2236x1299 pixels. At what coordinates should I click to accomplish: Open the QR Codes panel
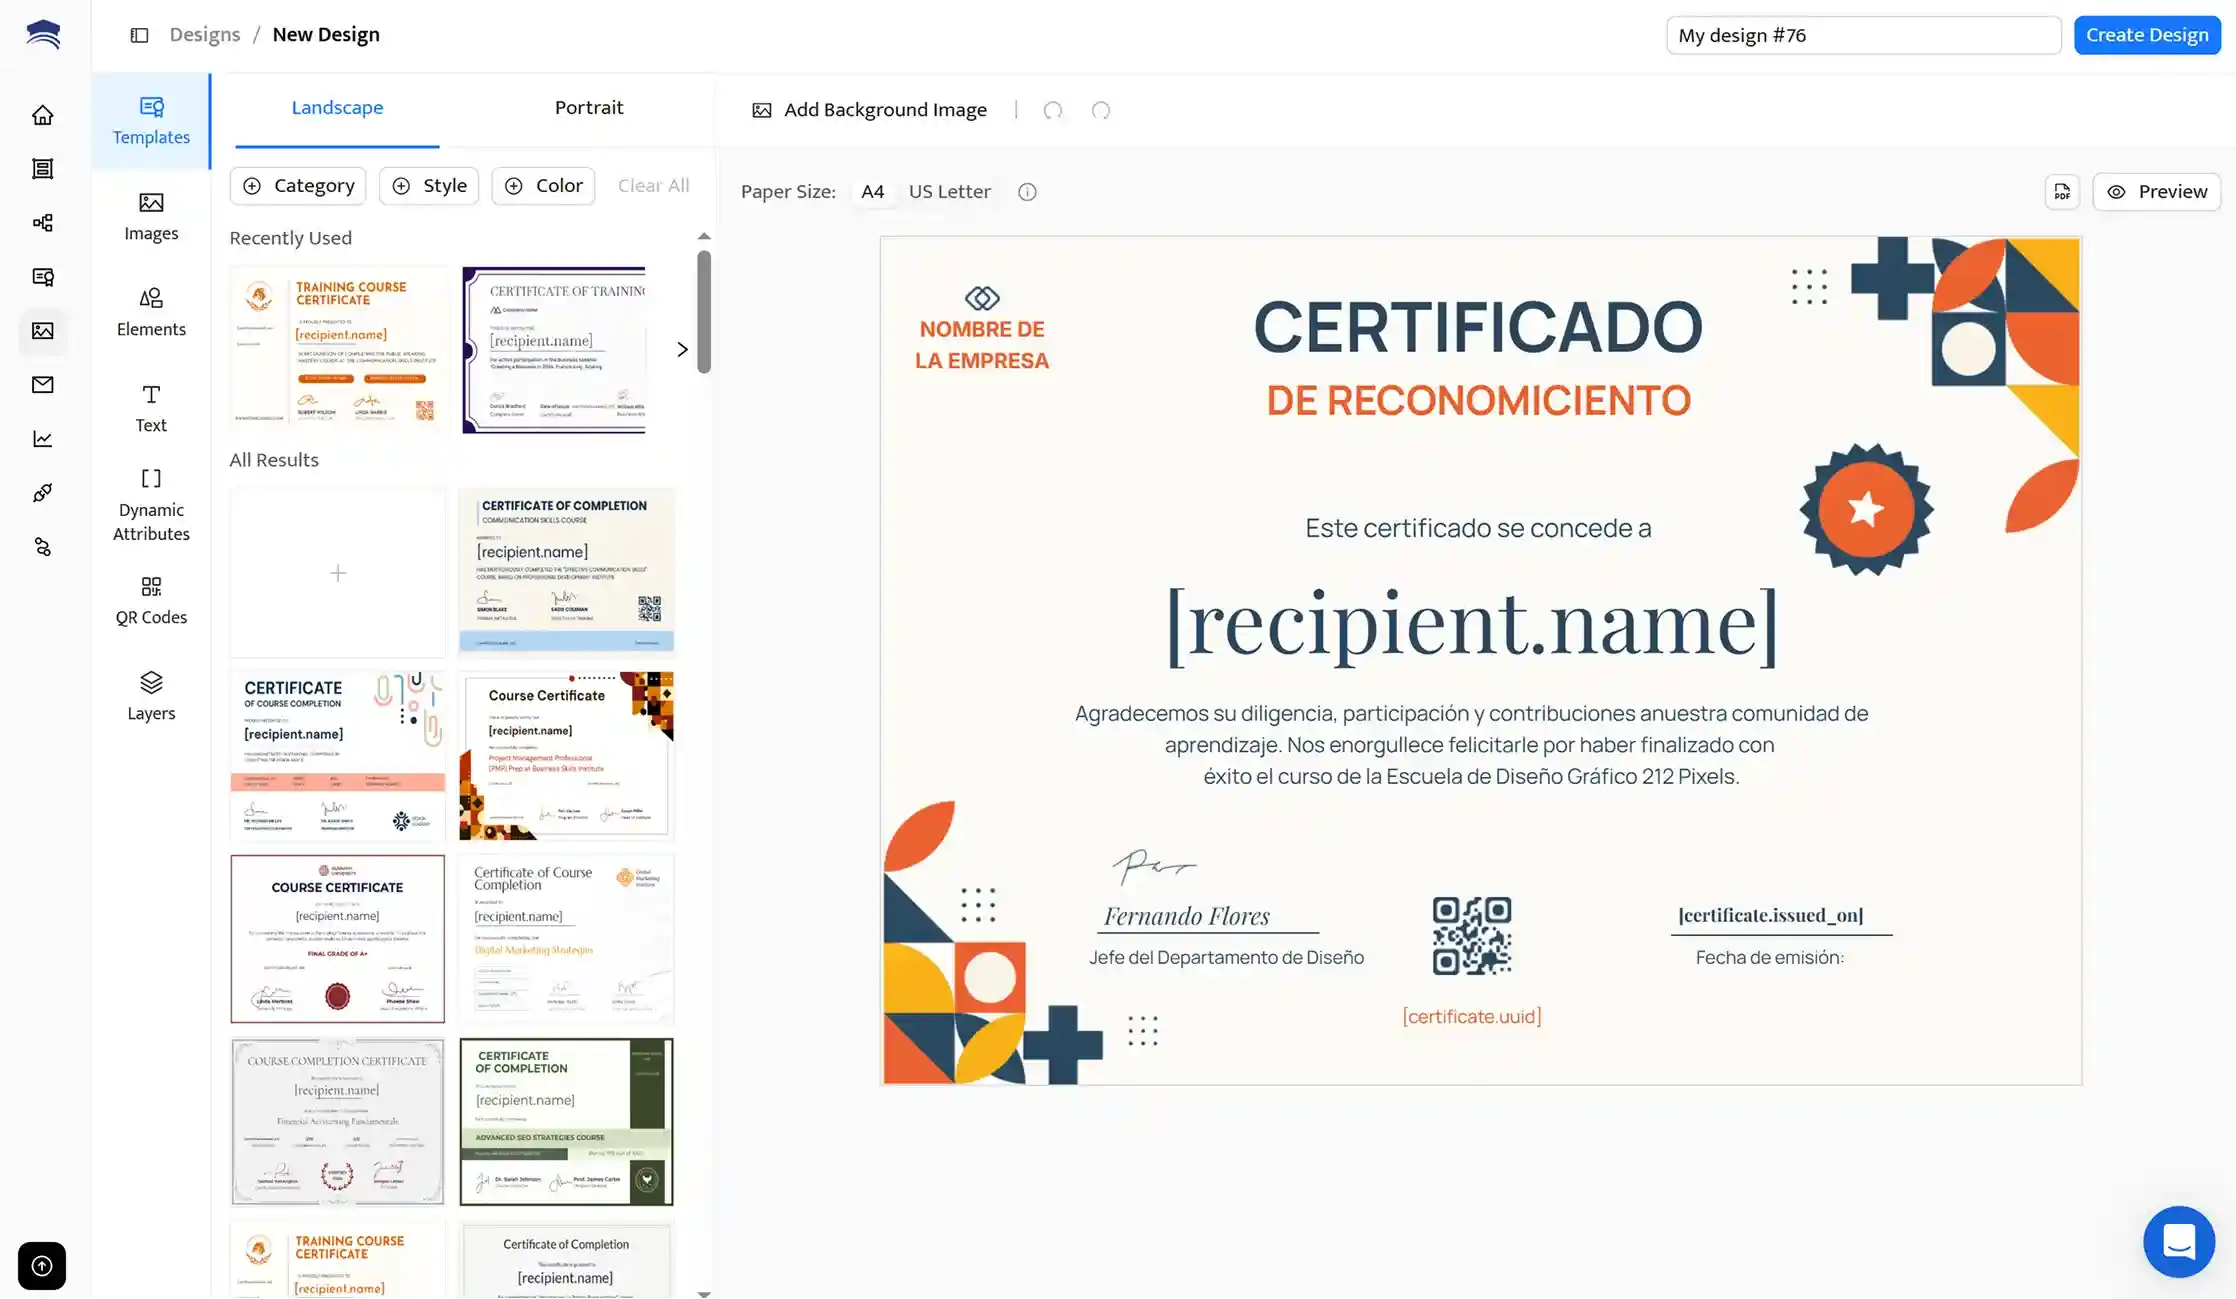pos(151,600)
